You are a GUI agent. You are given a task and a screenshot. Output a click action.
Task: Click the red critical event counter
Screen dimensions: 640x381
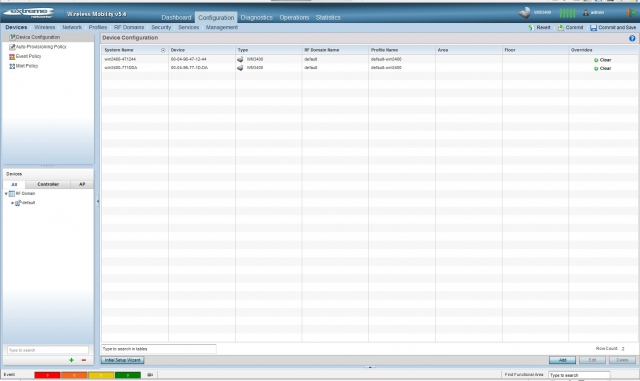[x=47, y=375]
